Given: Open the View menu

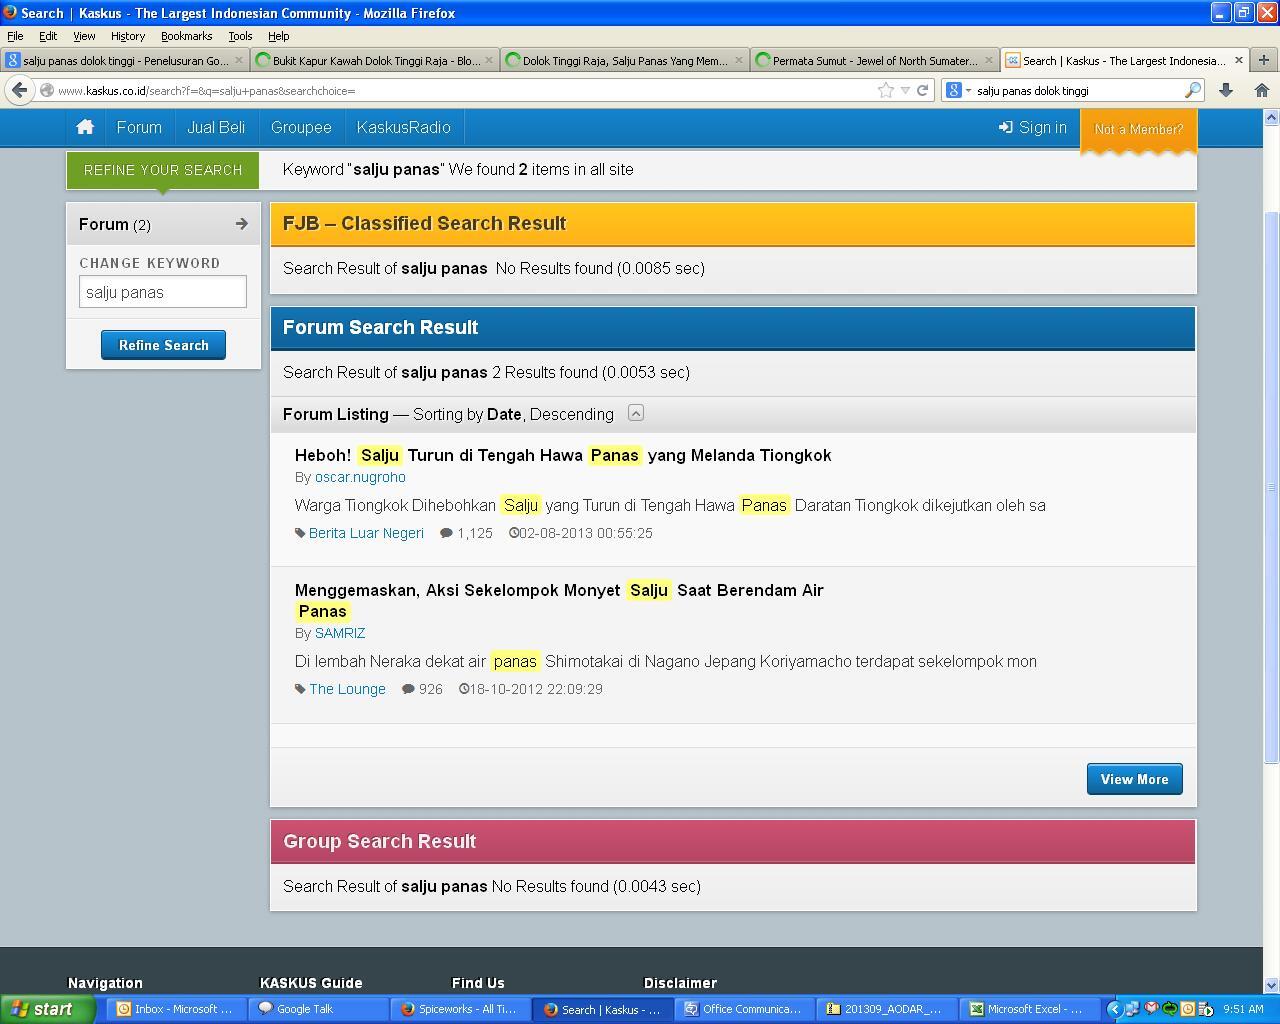Looking at the screenshot, I should [84, 36].
